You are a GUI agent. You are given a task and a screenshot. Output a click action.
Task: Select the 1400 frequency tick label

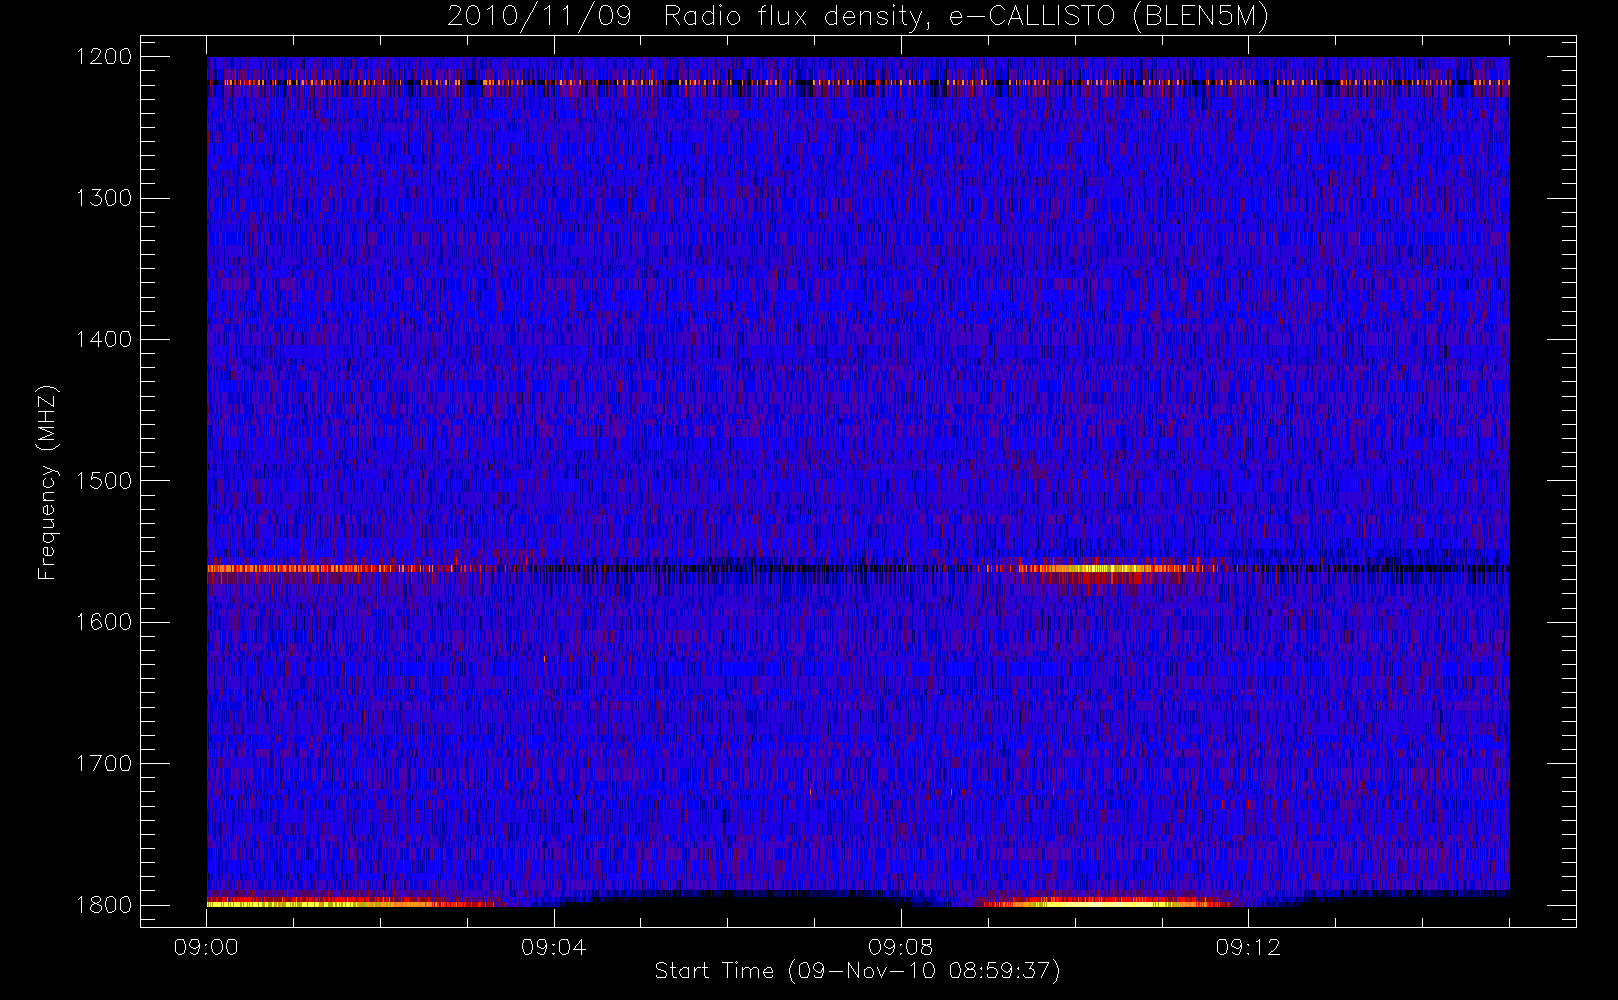(104, 340)
